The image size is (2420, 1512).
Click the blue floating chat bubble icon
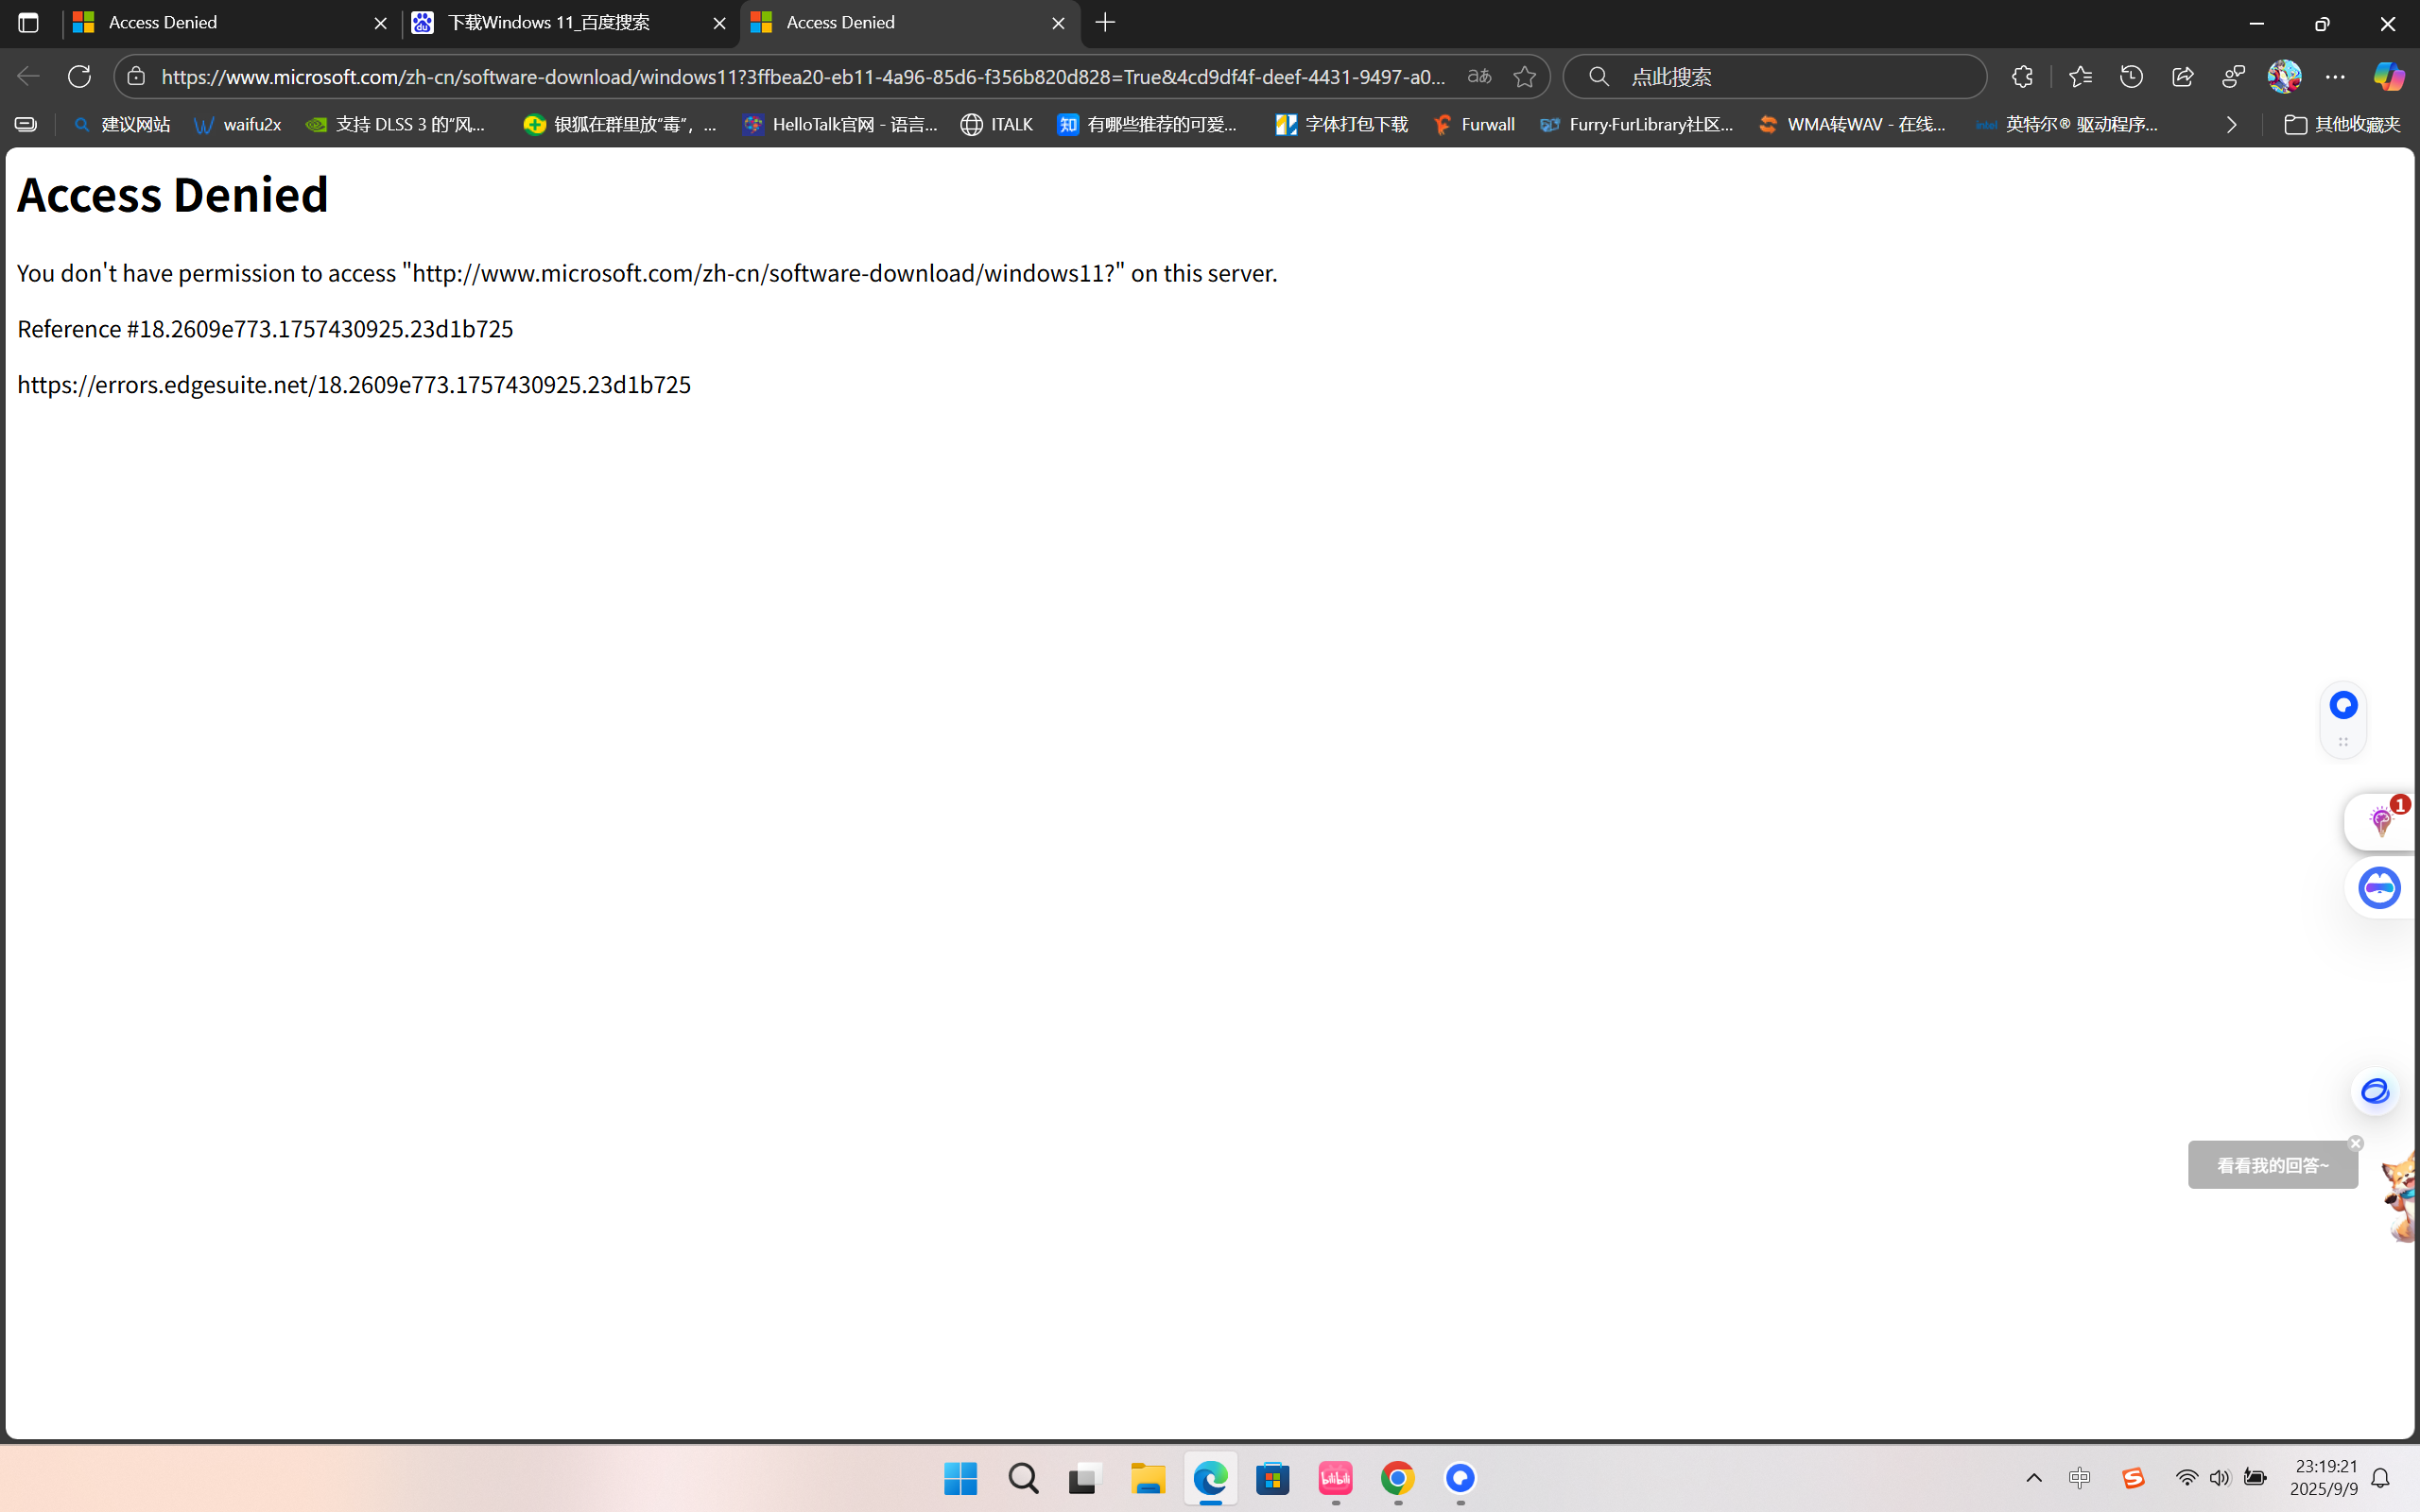2343,706
